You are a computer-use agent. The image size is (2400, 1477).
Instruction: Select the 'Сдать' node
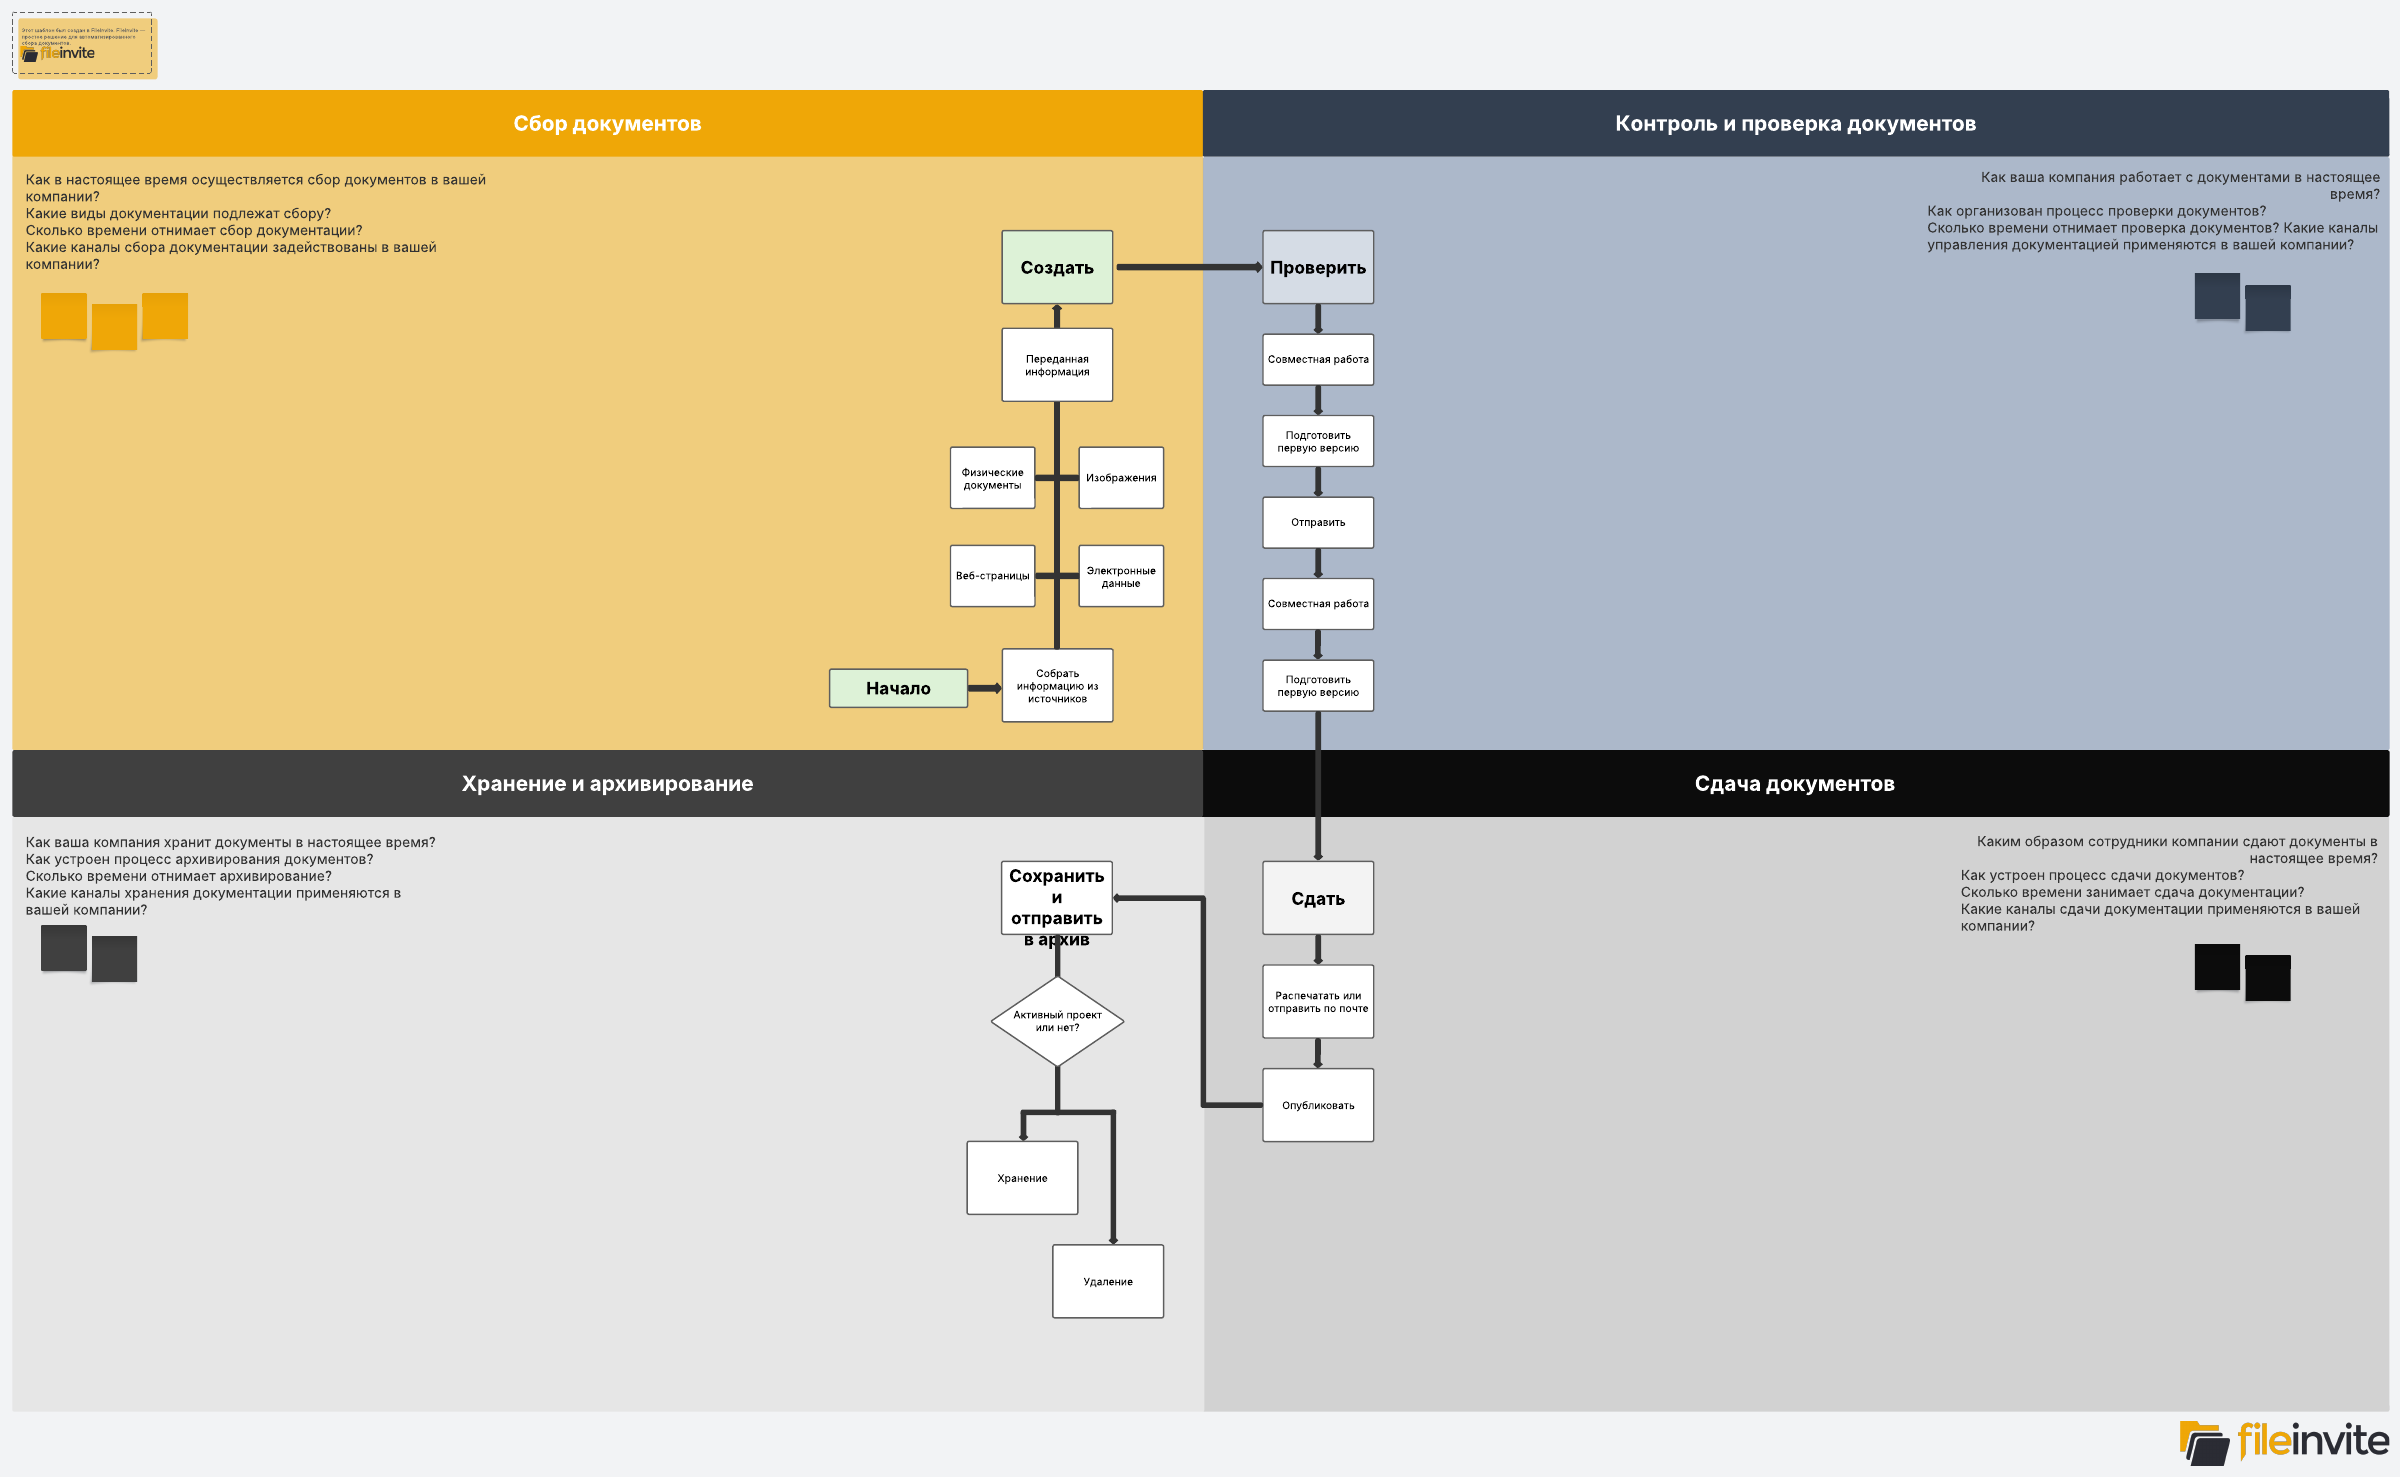1317,898
